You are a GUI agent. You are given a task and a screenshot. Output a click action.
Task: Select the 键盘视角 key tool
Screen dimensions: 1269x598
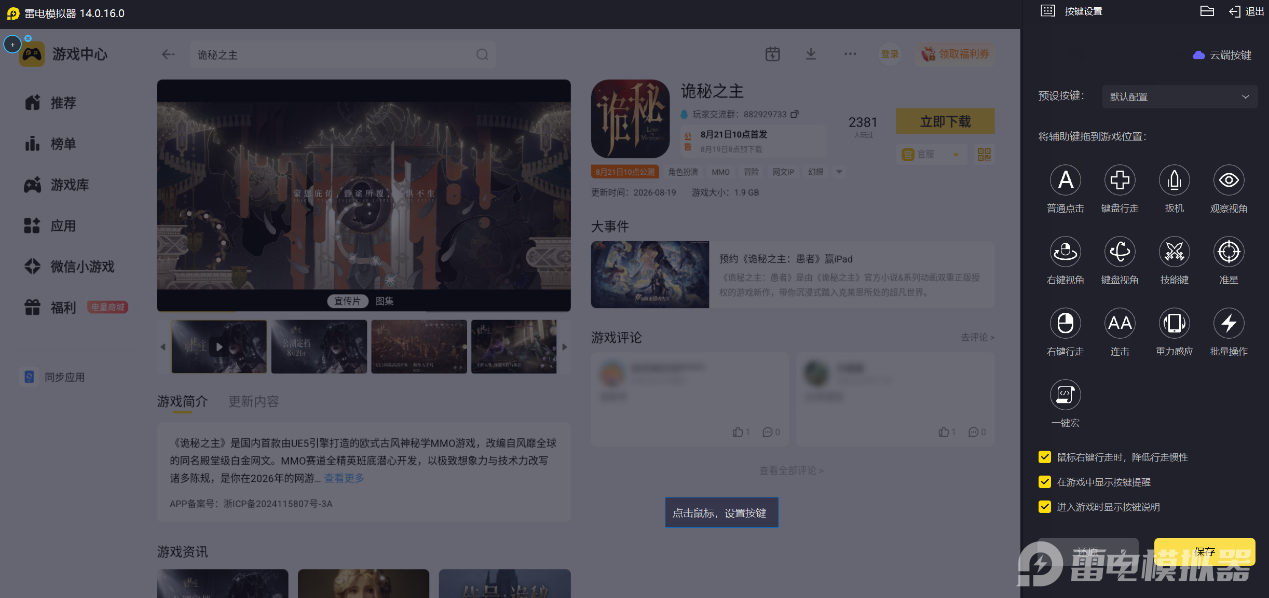(x=1120, y=252)
